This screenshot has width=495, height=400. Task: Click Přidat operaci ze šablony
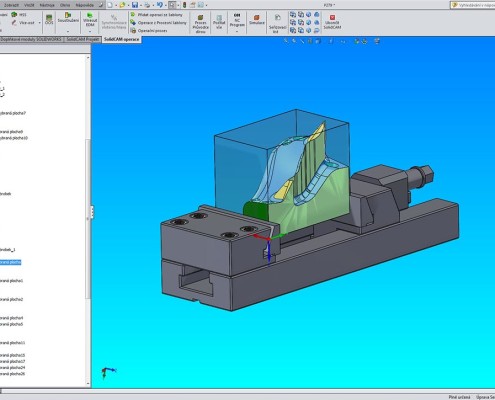point(157,15)
